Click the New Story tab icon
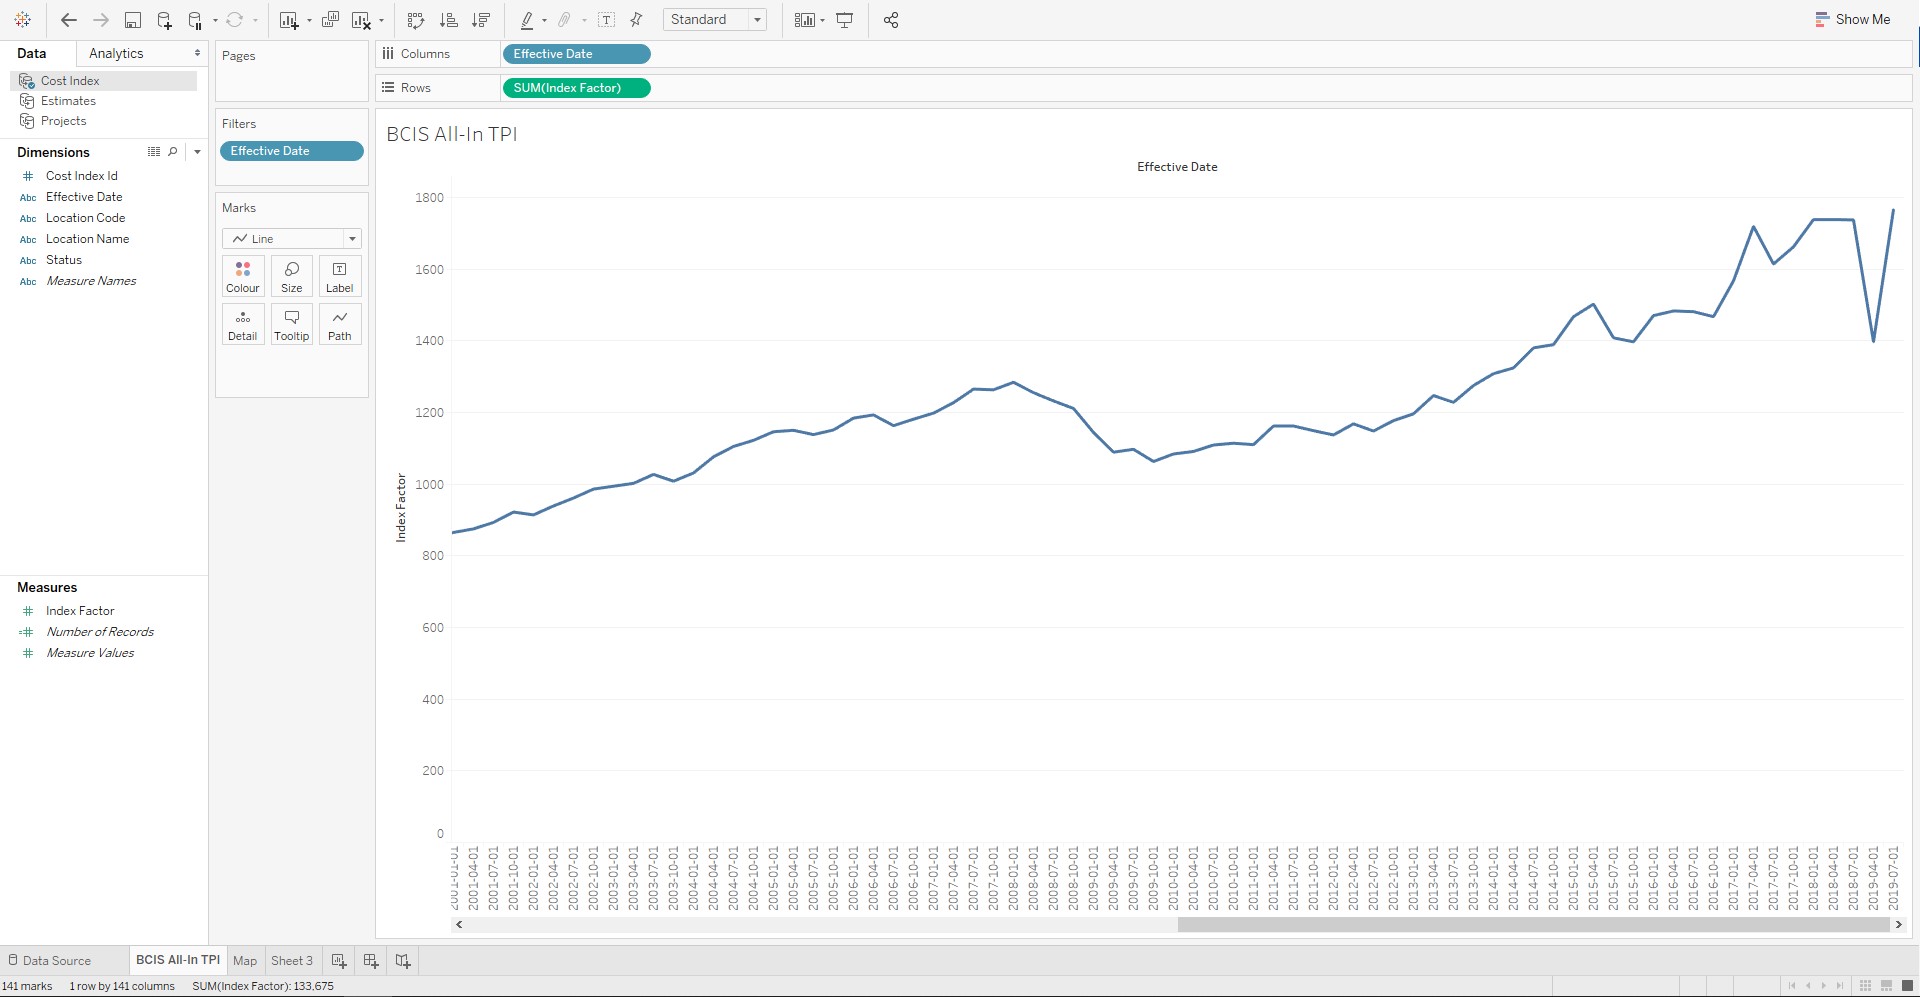1920x997 pixels. pos(403,961)
